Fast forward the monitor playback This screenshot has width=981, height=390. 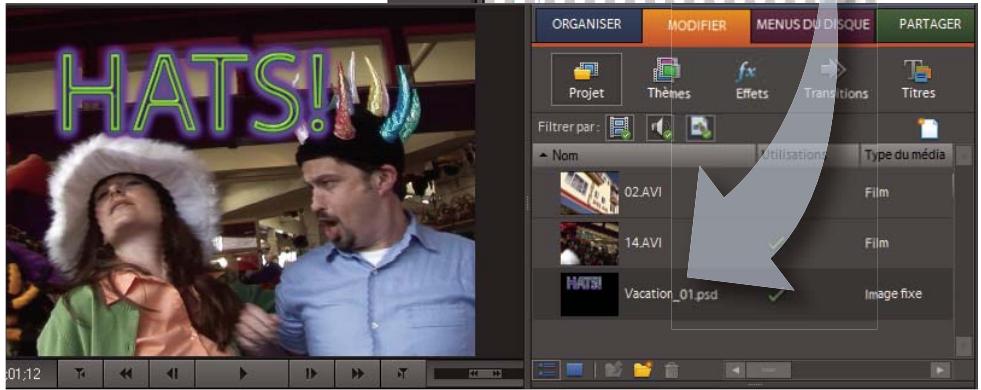(x=357, y=374)
